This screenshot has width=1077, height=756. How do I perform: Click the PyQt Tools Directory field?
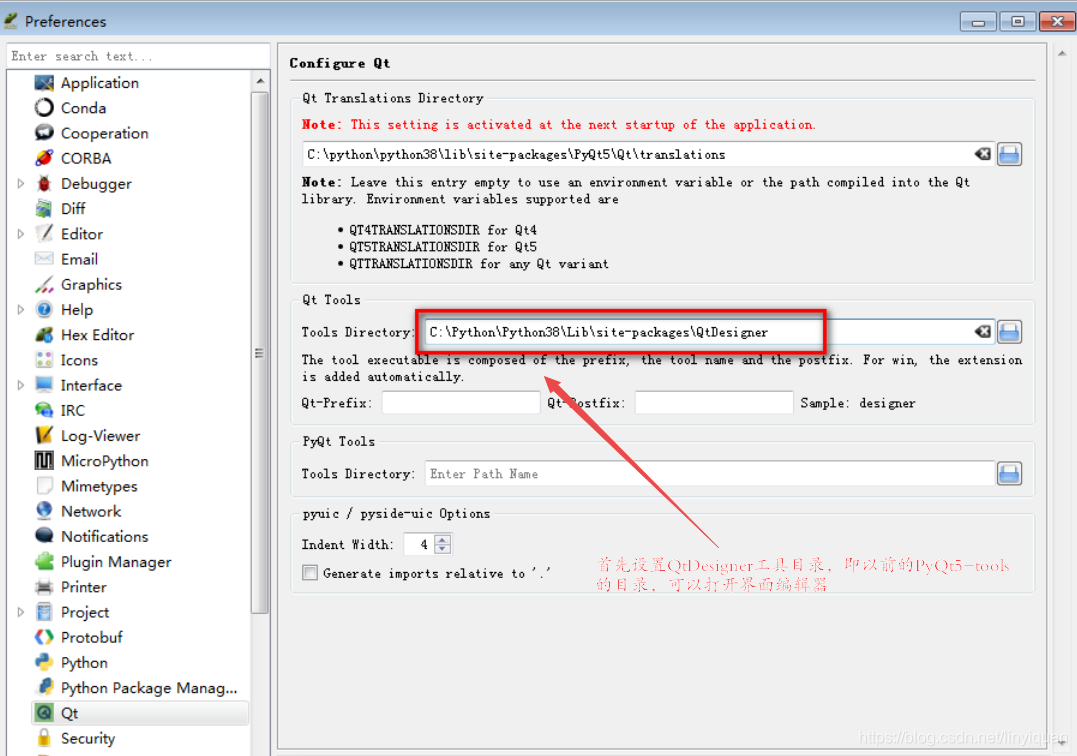click(710, 474)
